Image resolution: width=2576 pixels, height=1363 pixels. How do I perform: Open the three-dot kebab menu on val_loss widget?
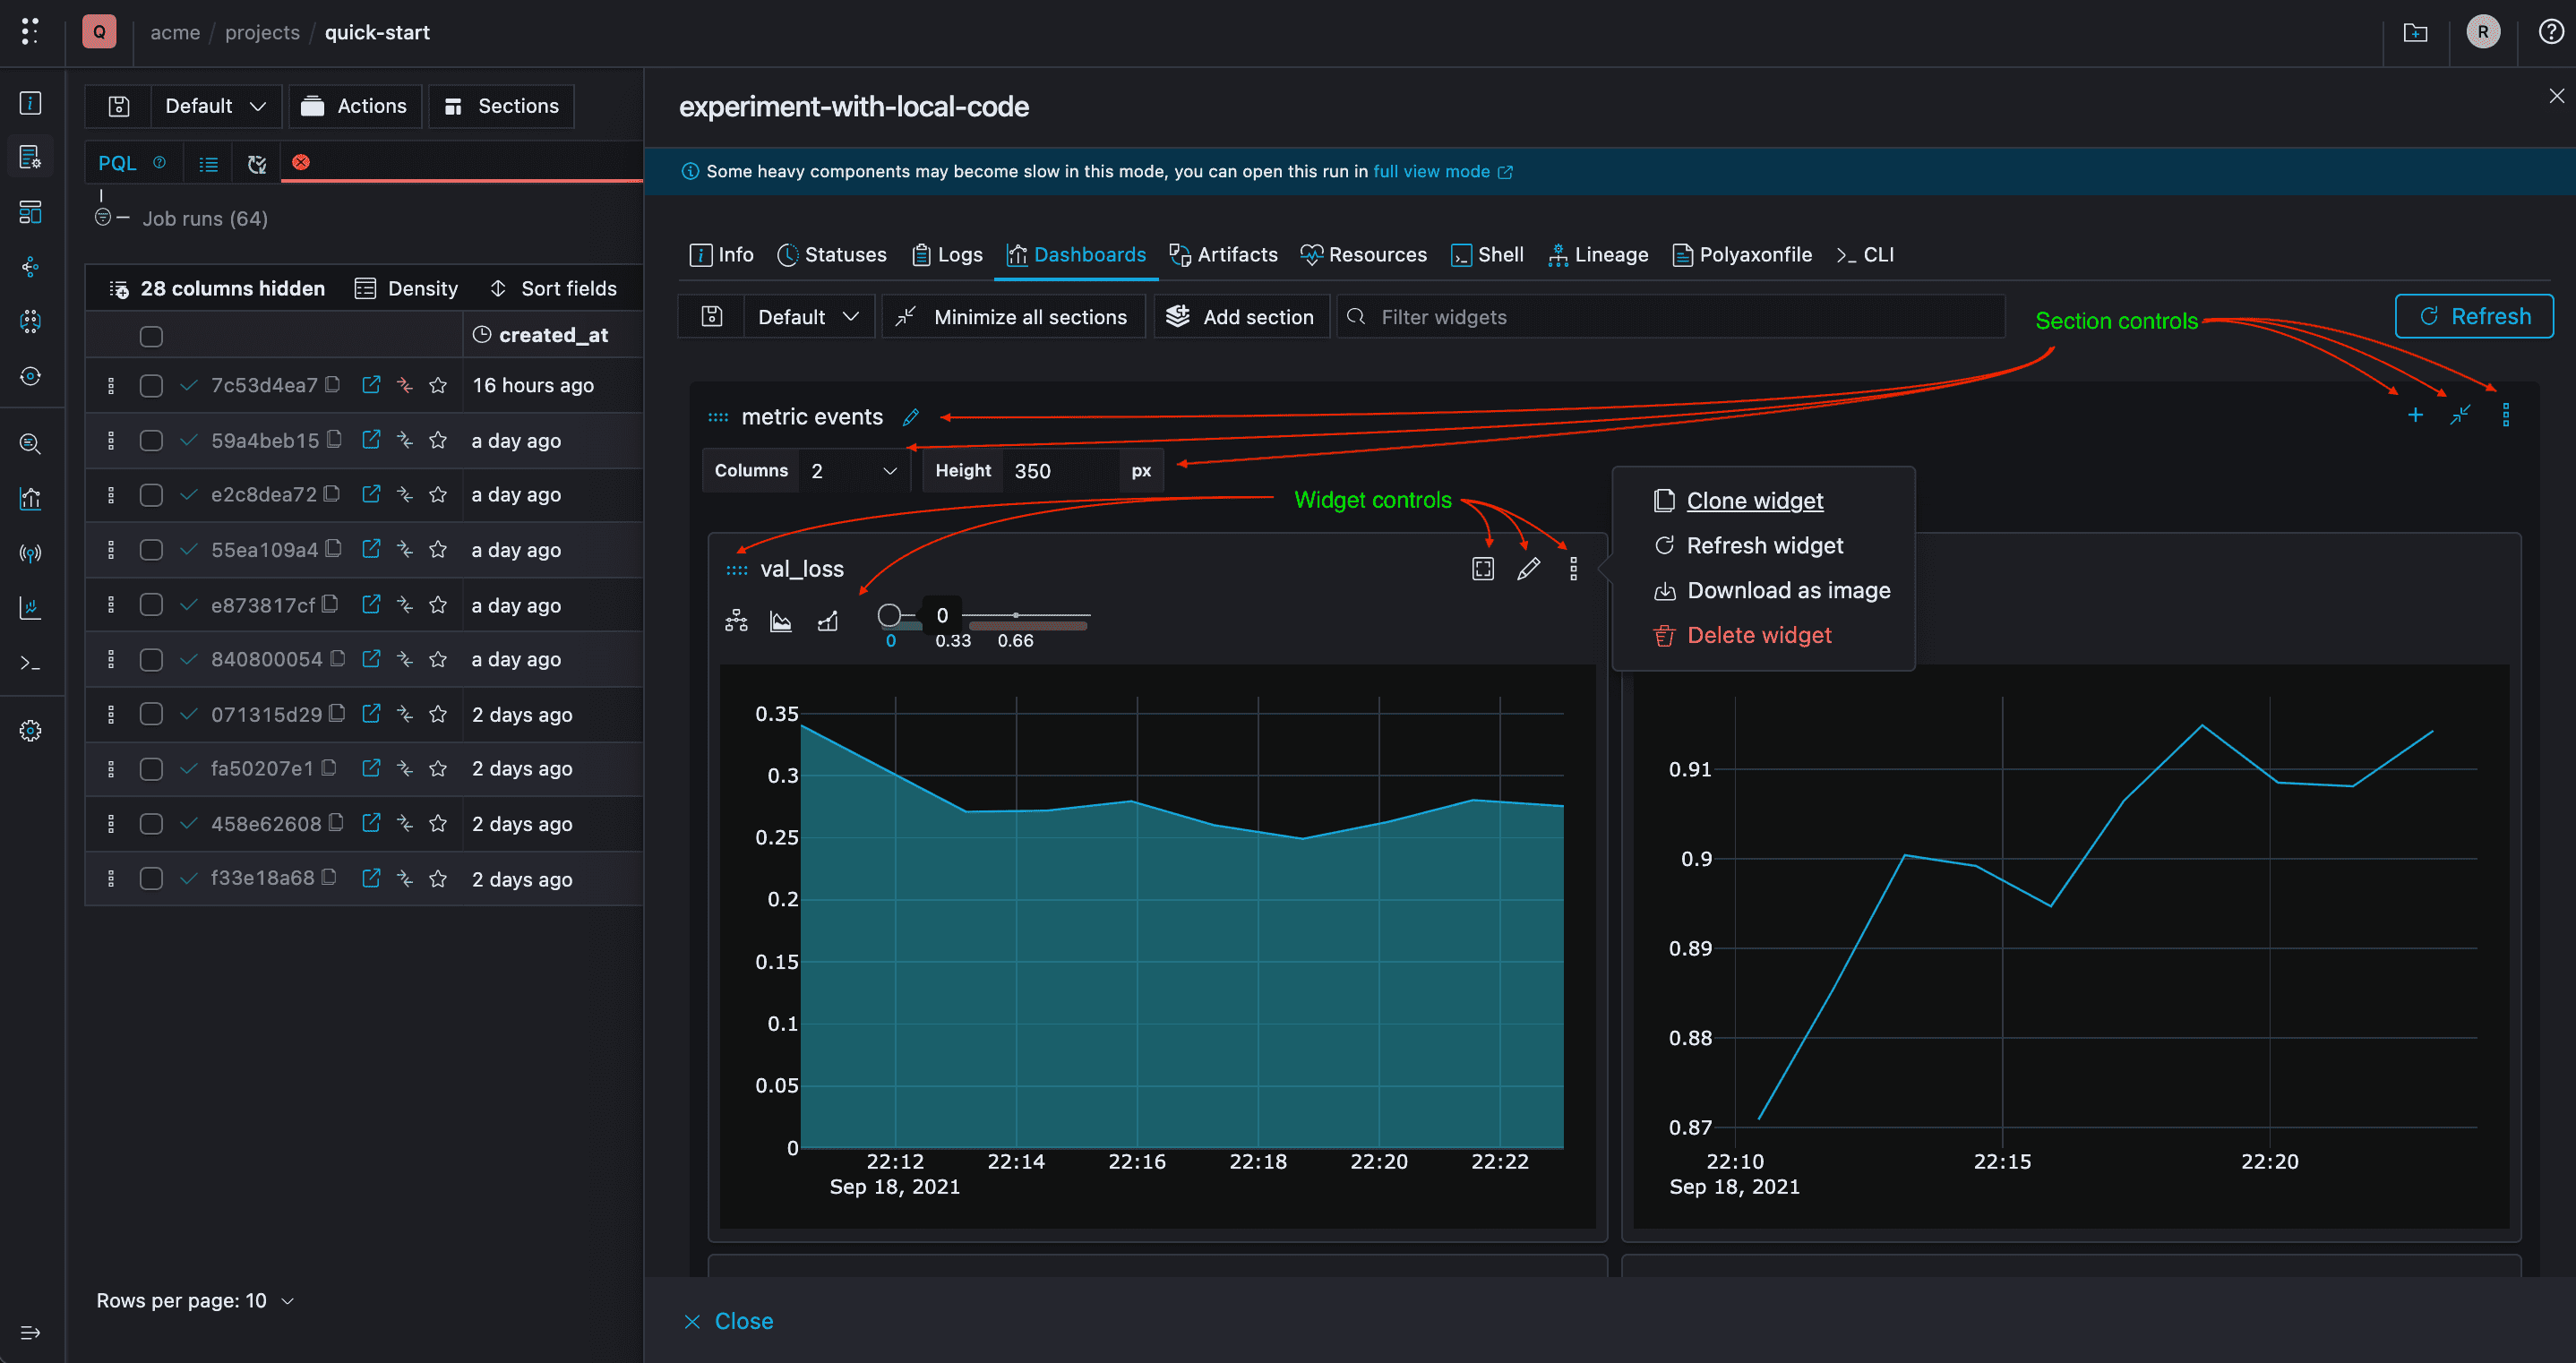pos(1573,567)
